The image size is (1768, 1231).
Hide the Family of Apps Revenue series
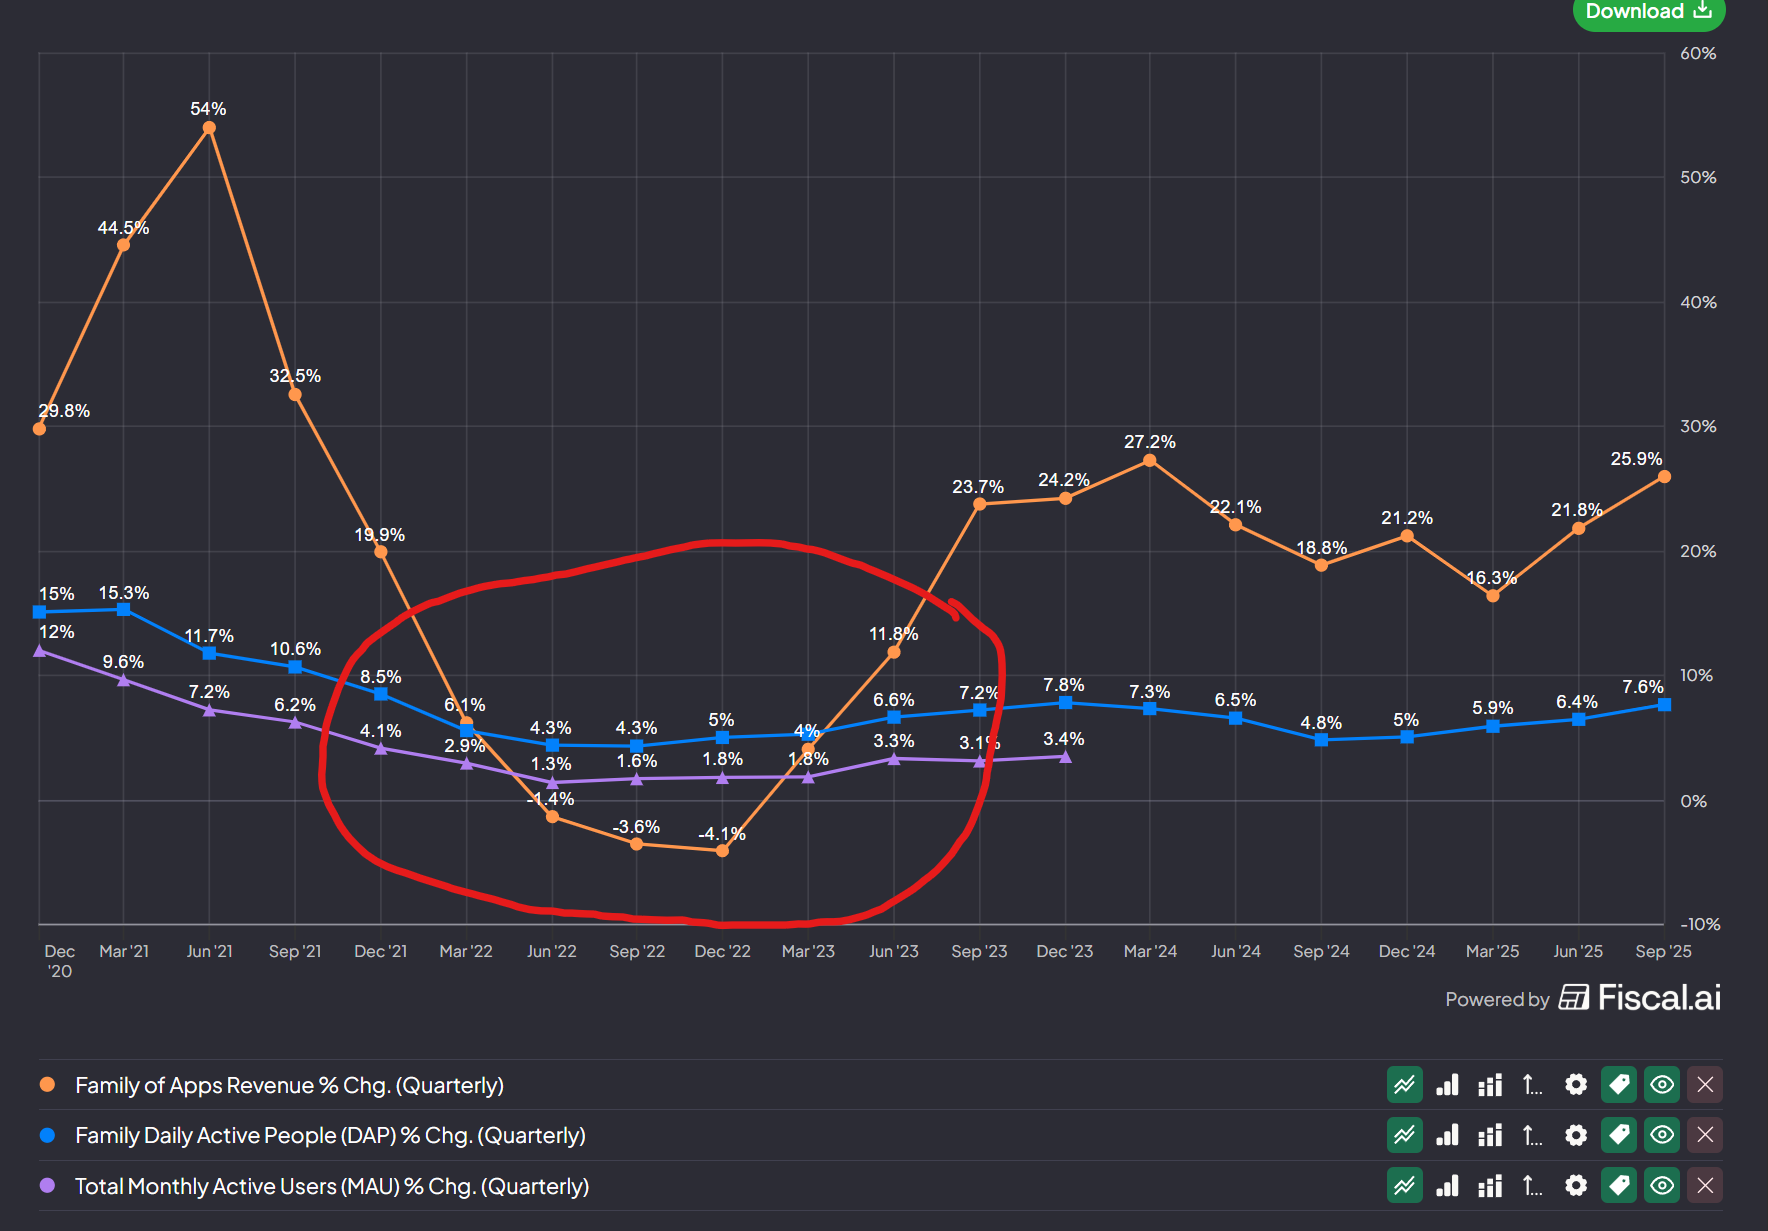pos(1662,1085)
